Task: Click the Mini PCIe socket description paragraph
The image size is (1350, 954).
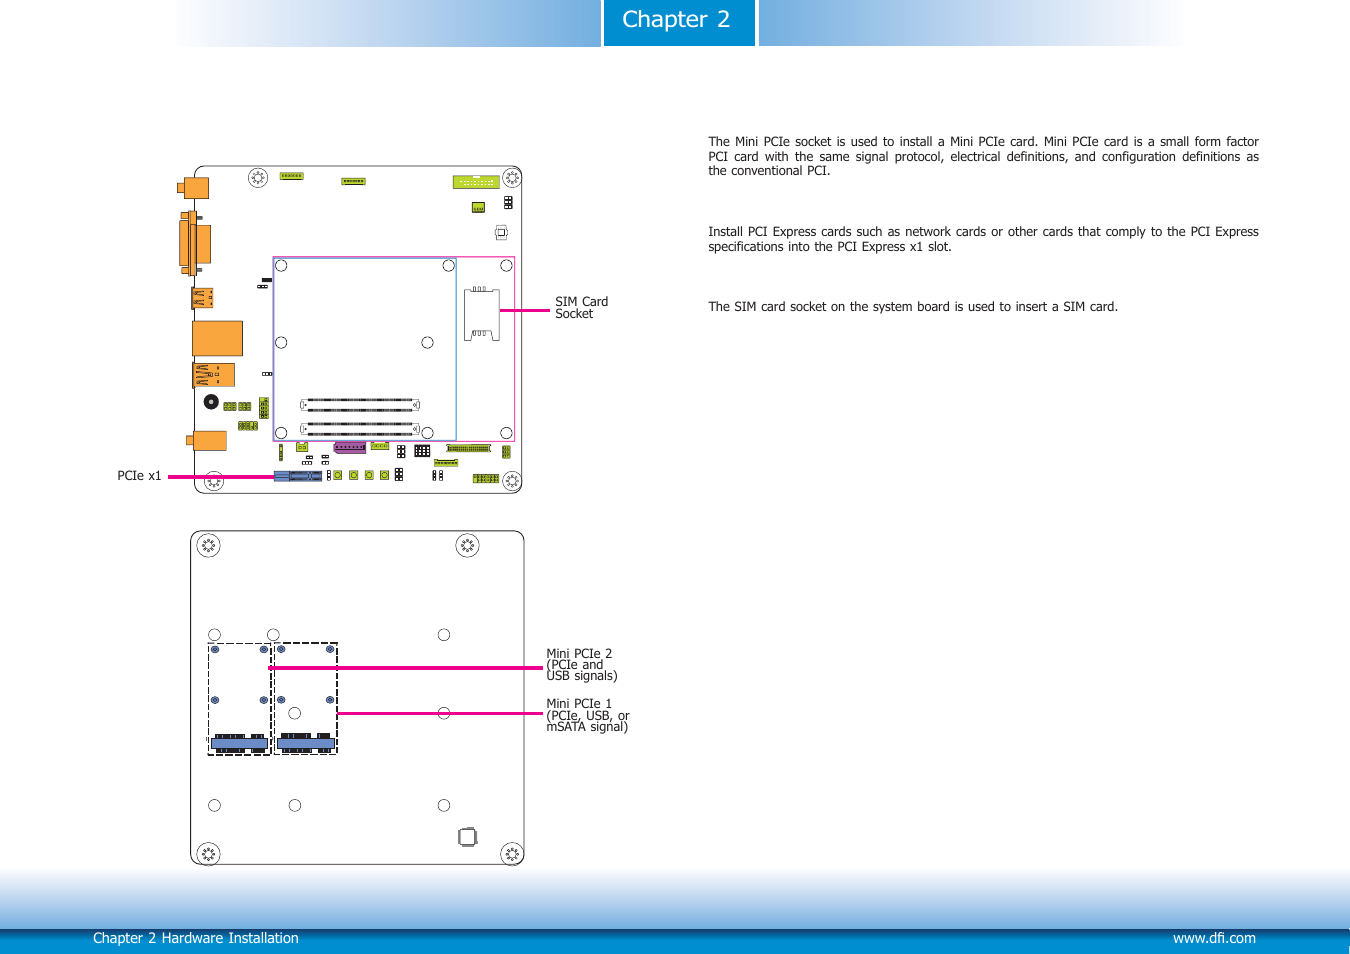Action: point(983,156)
